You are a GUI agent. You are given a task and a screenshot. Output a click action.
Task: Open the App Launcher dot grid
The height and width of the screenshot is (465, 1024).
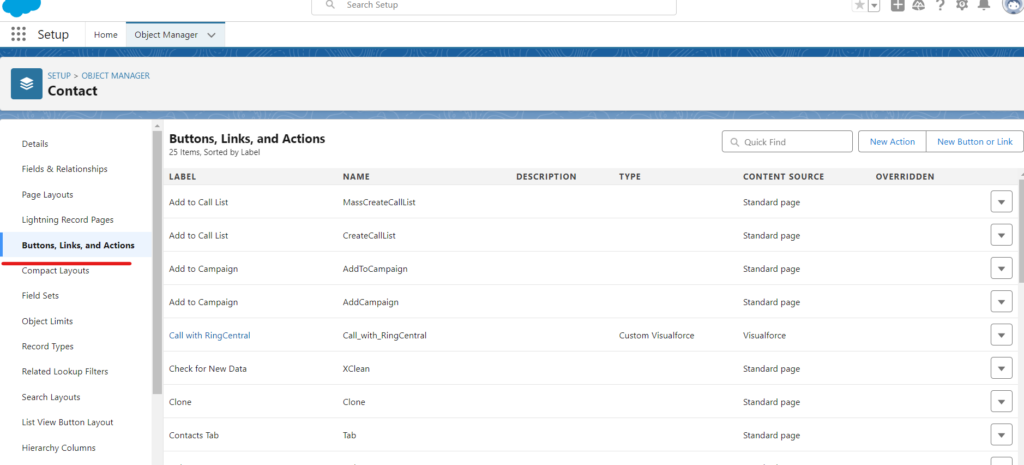click(18, 35)
